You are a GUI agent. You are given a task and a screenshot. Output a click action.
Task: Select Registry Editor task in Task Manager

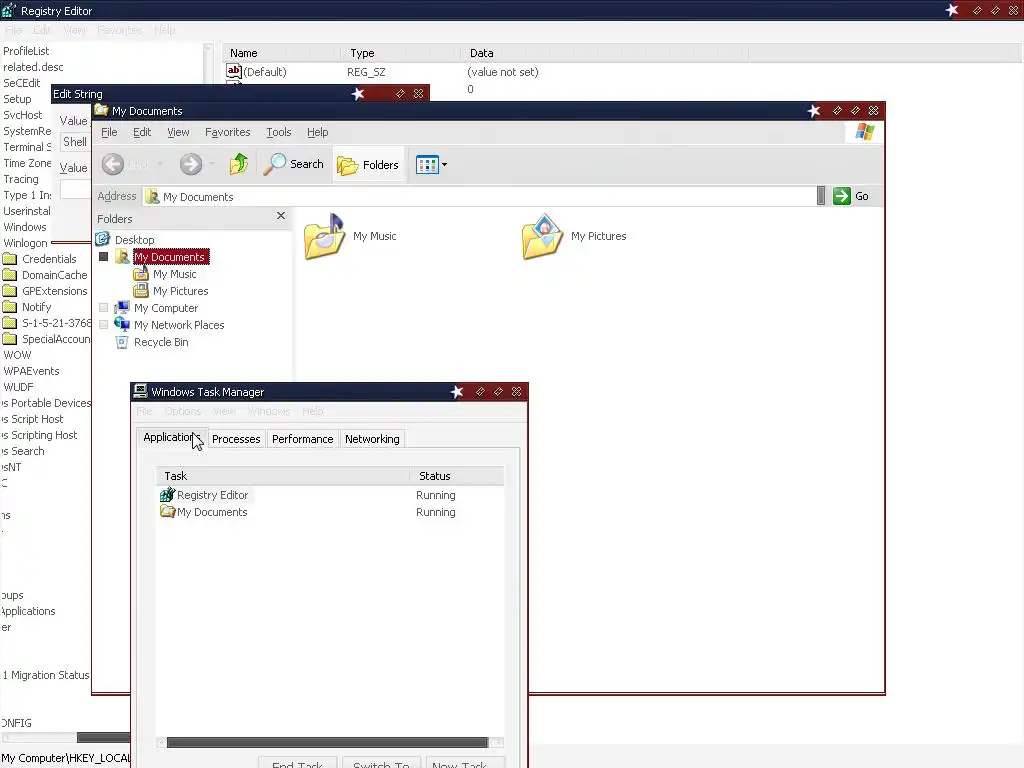coord(212,495)
